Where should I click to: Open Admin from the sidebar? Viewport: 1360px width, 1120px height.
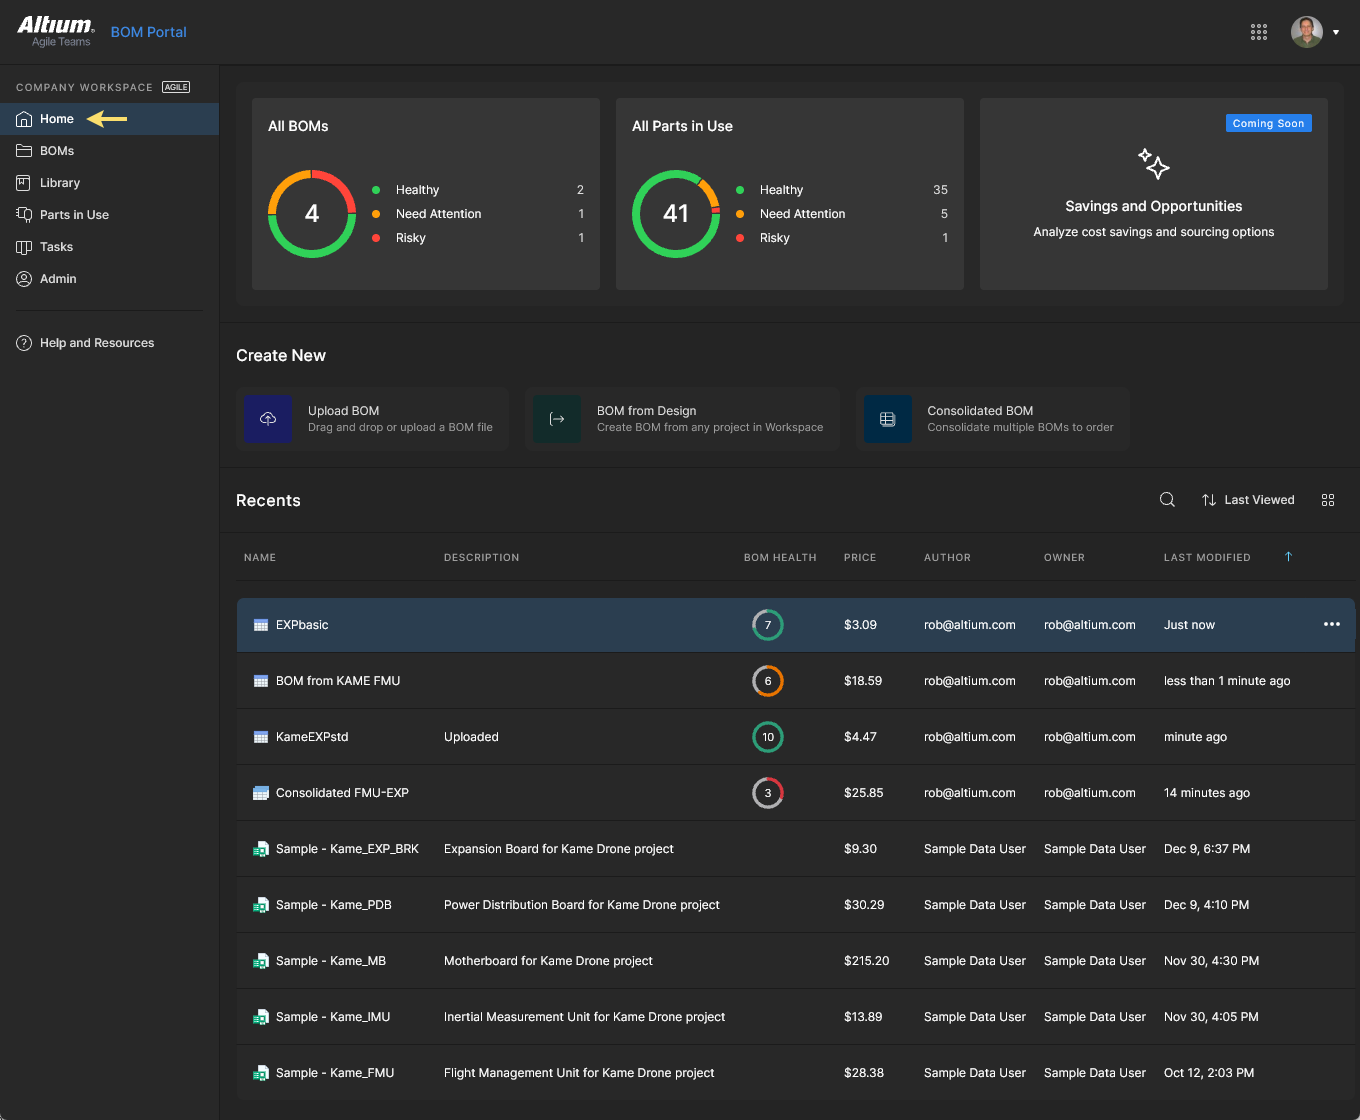58,279
